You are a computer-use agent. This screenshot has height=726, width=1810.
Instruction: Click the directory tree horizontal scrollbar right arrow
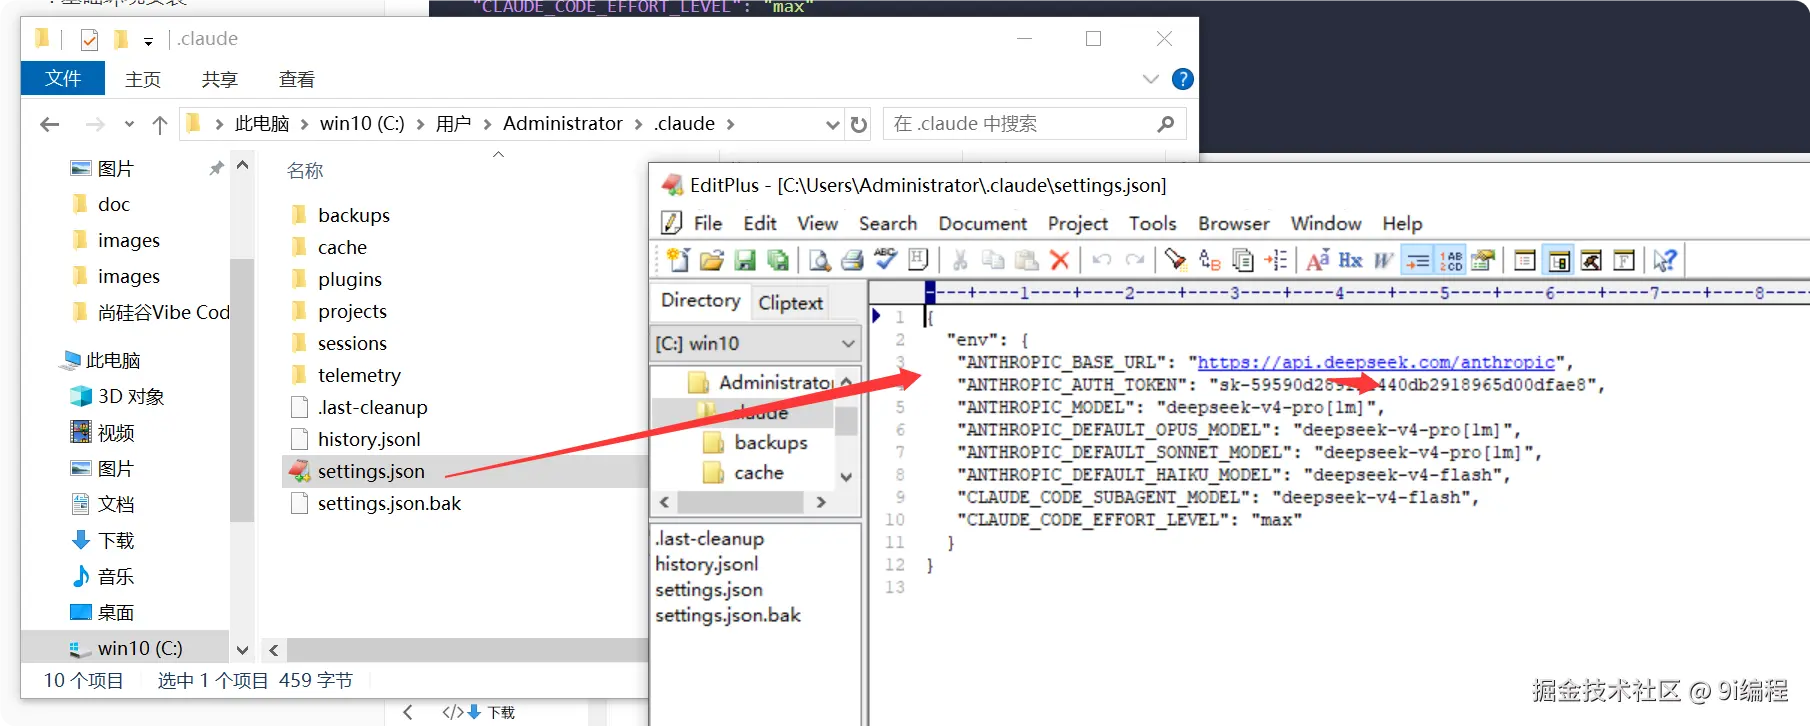[821, 502]
